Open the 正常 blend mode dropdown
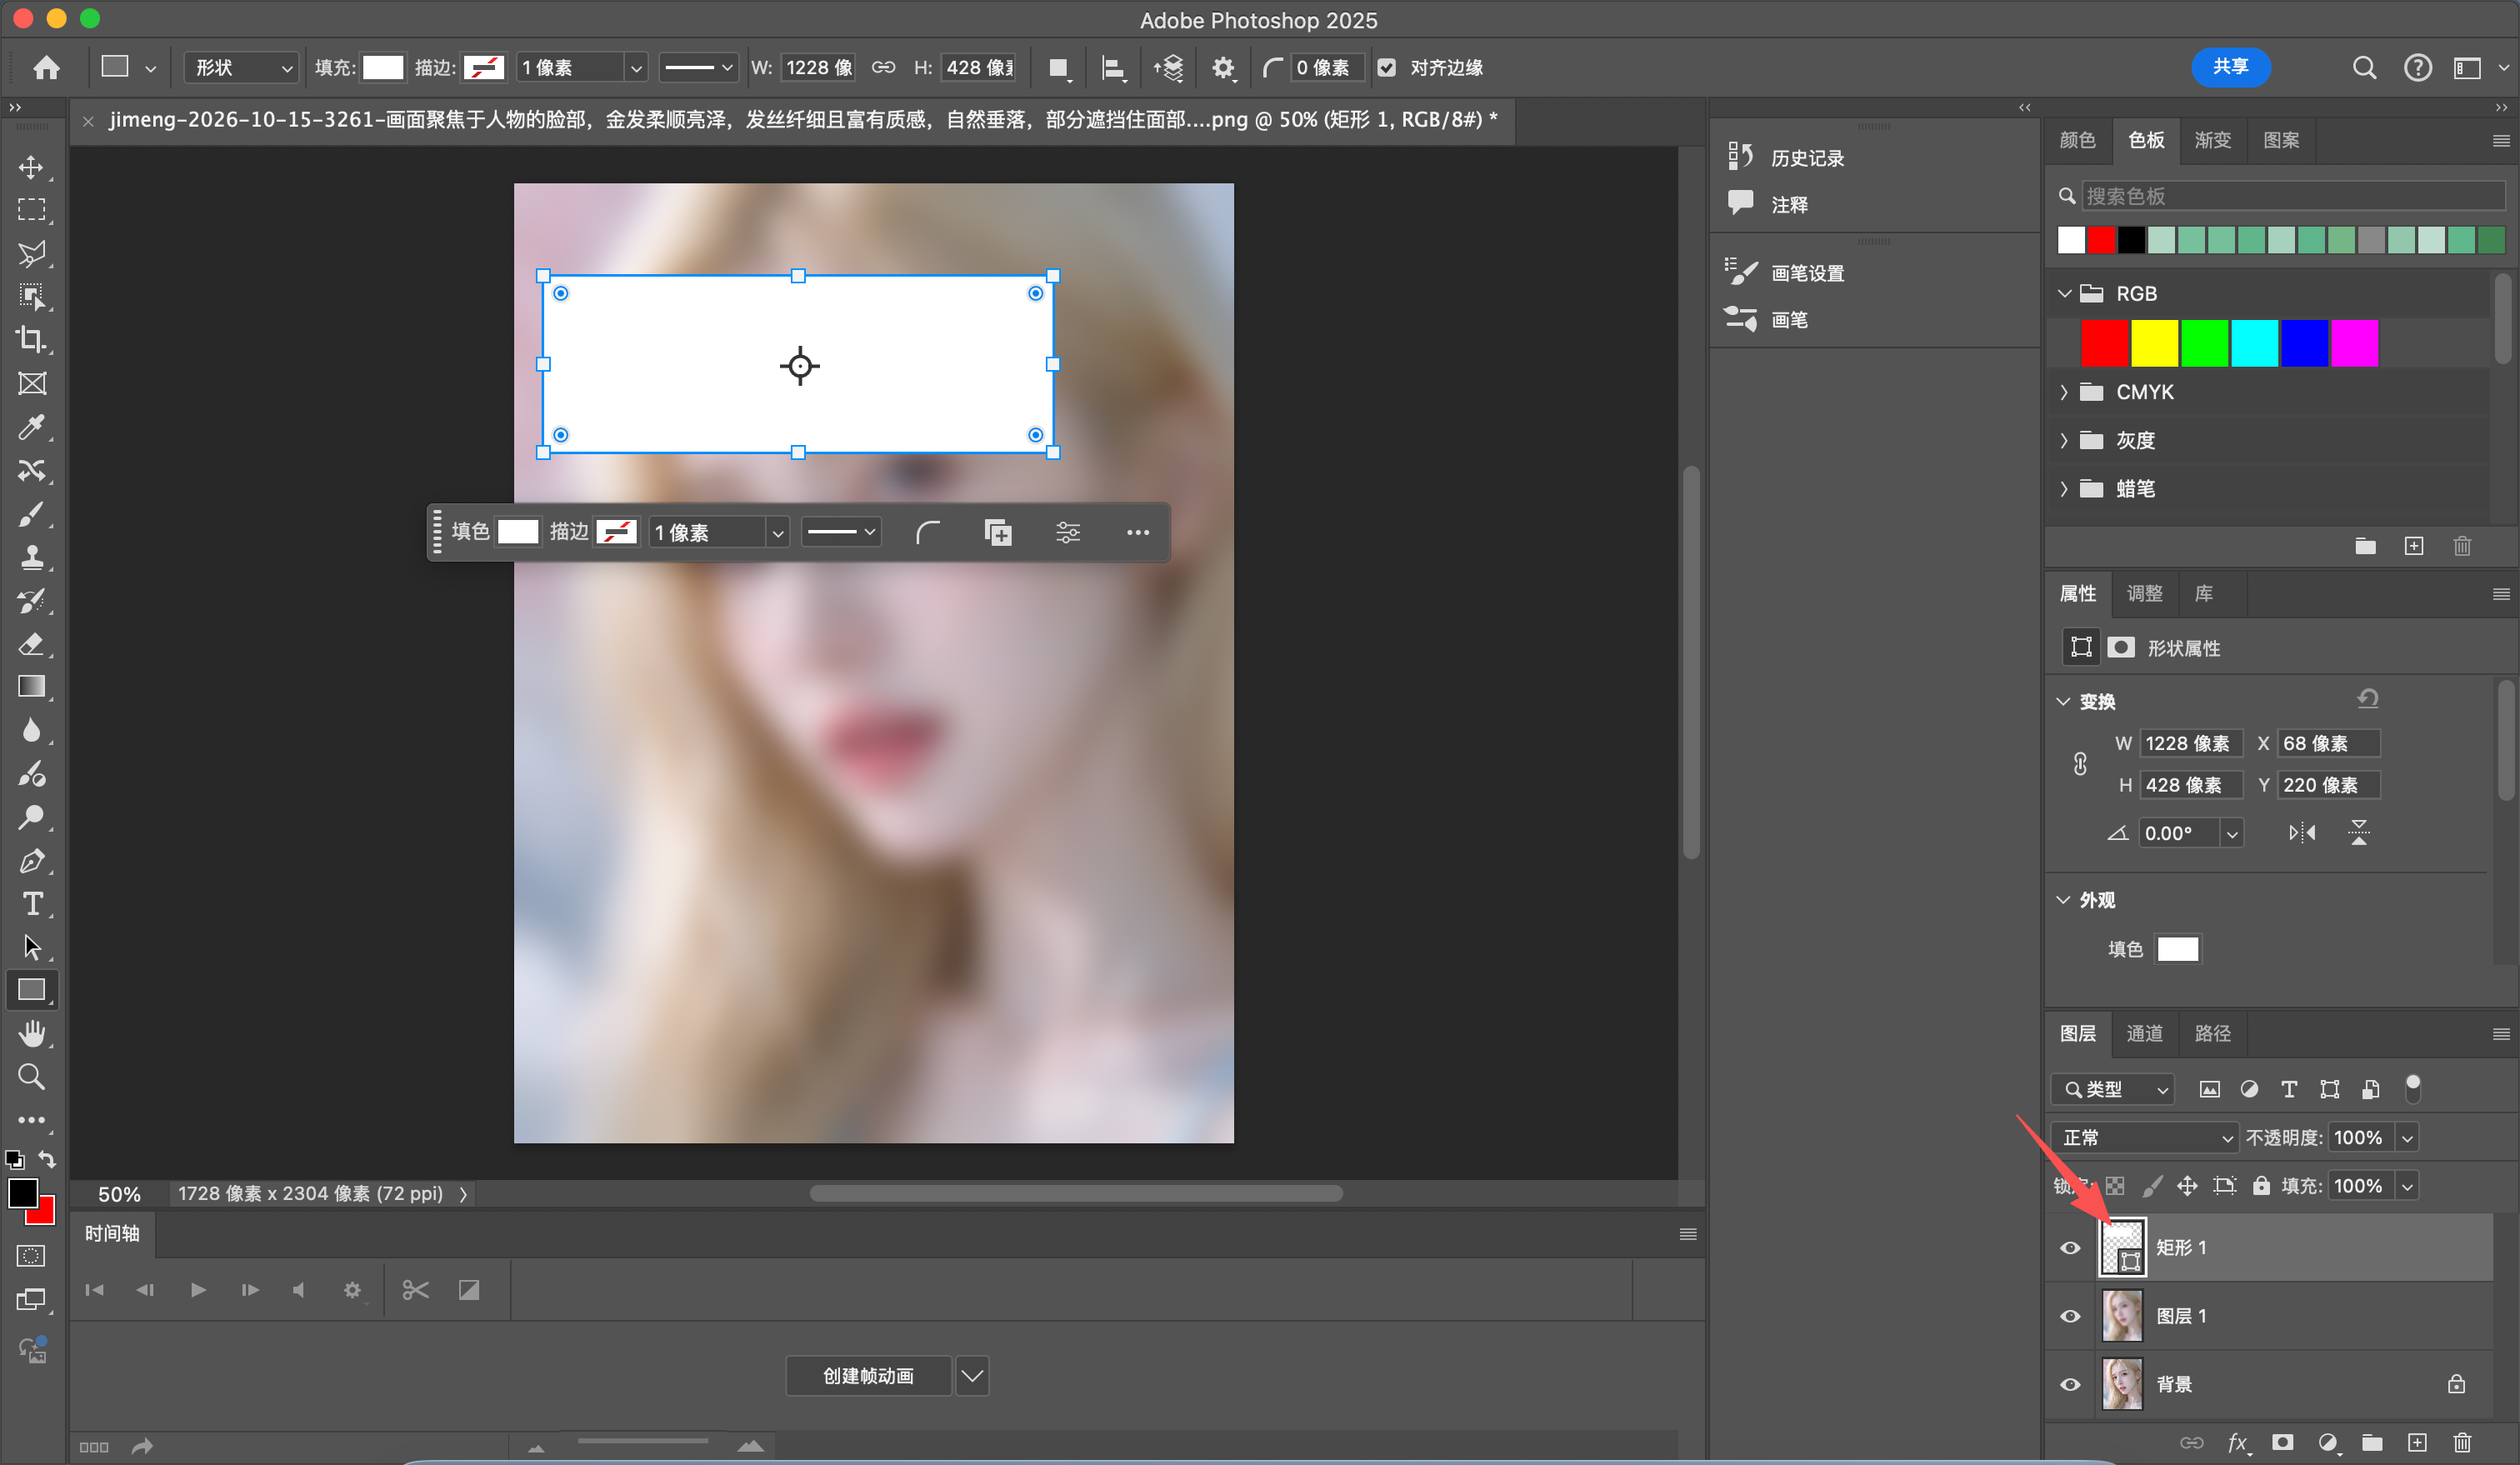This screenshot has width=2520, height=1465. point(2146,1138)
